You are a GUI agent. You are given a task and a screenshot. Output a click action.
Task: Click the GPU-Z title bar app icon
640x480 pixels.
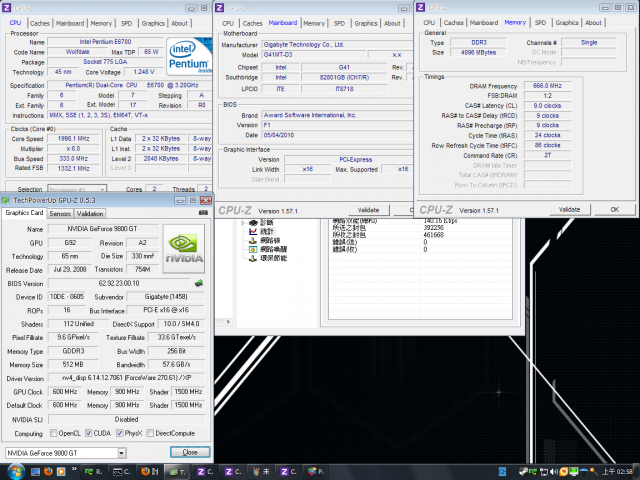pos(5,200)
